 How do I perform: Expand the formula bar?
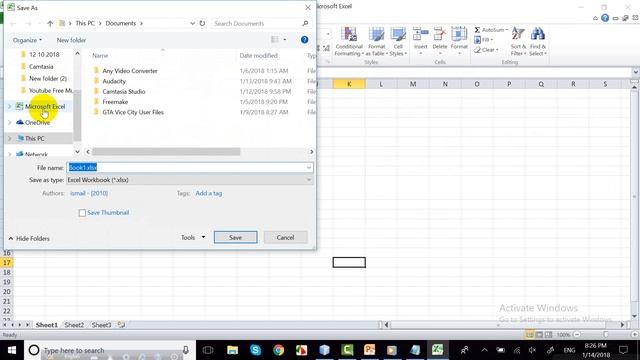tap(636, 72)
